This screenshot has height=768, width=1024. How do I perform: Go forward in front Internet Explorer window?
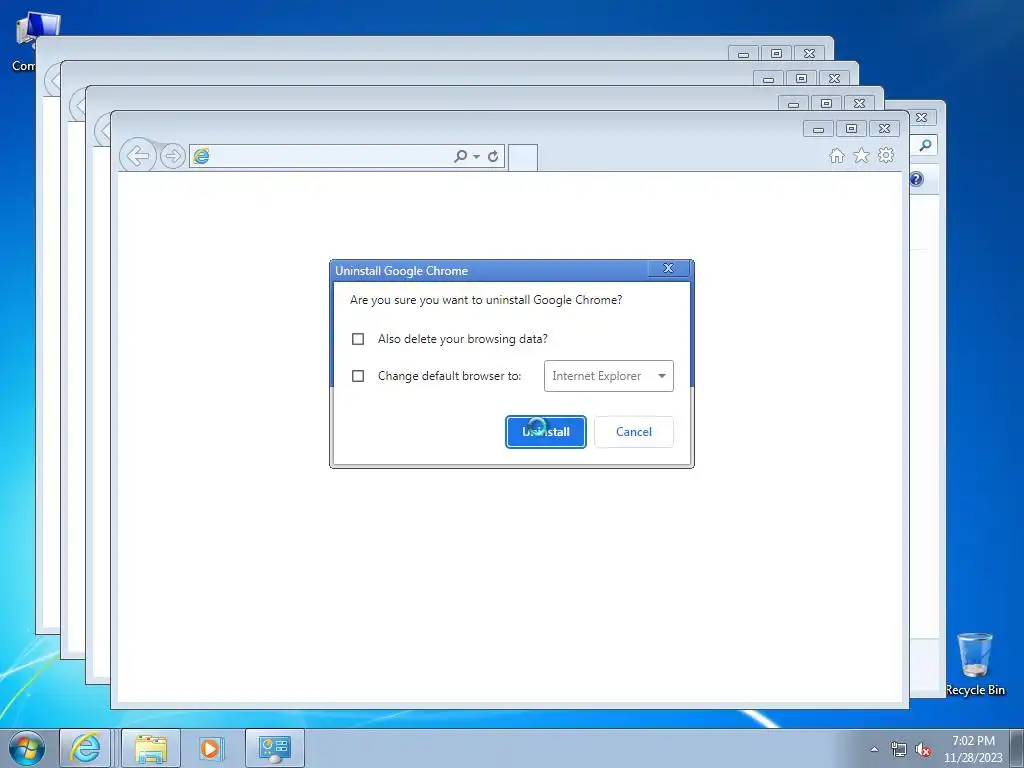coord(173,156)
